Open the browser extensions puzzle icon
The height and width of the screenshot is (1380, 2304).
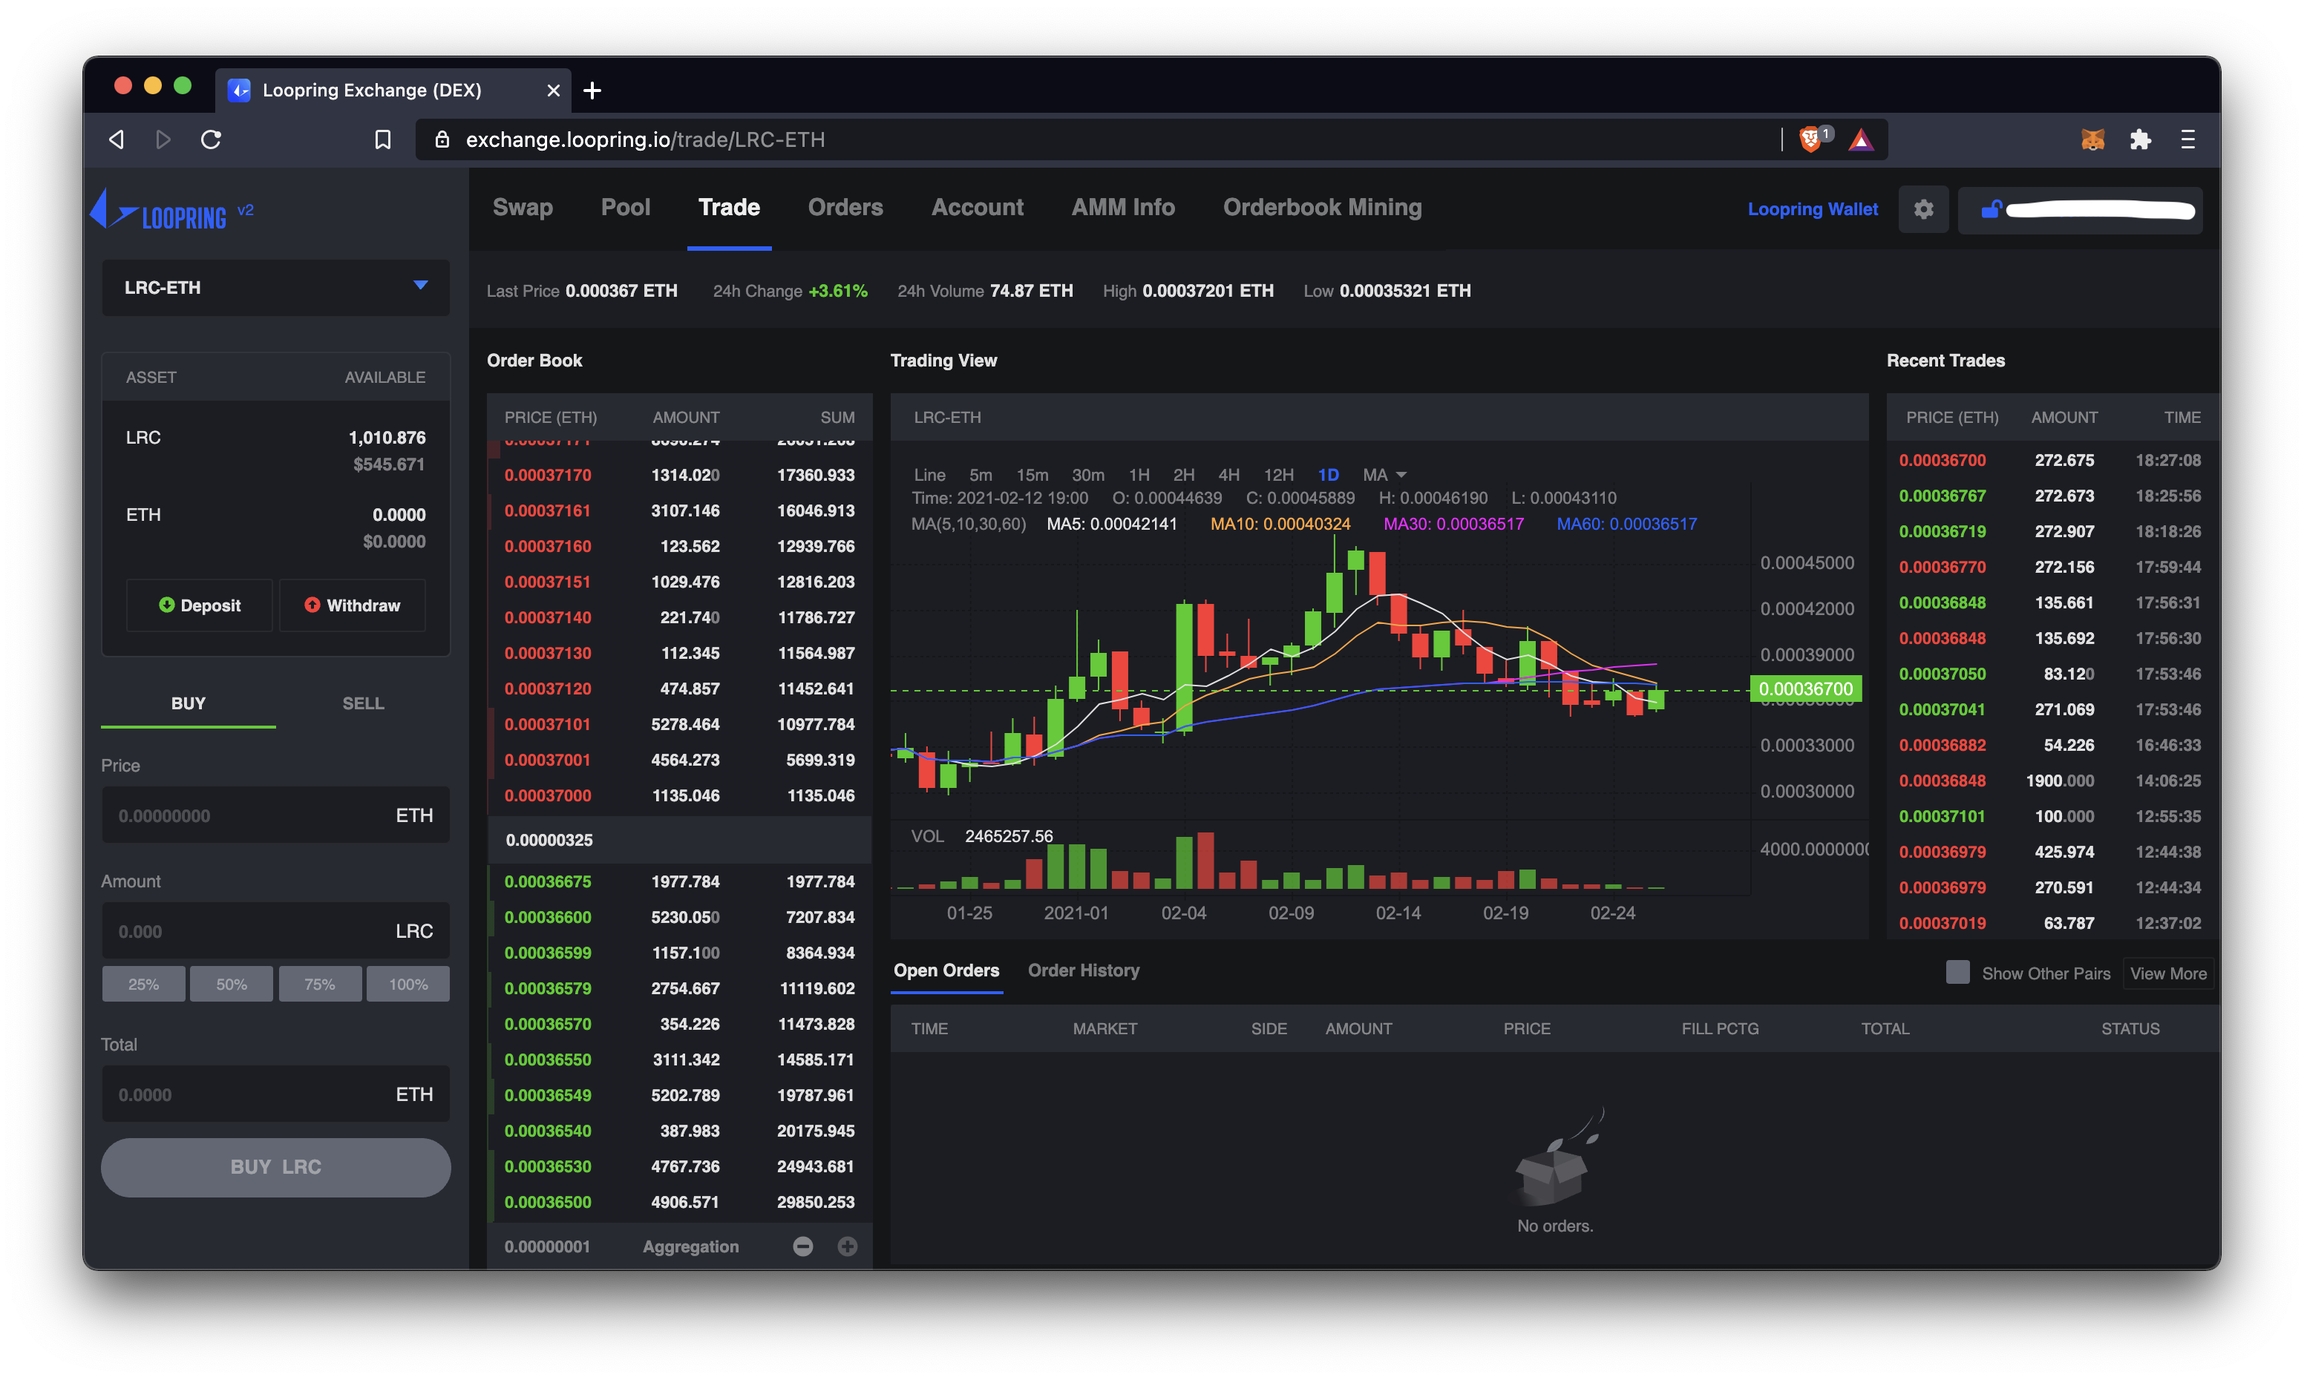pos(2140,140)
